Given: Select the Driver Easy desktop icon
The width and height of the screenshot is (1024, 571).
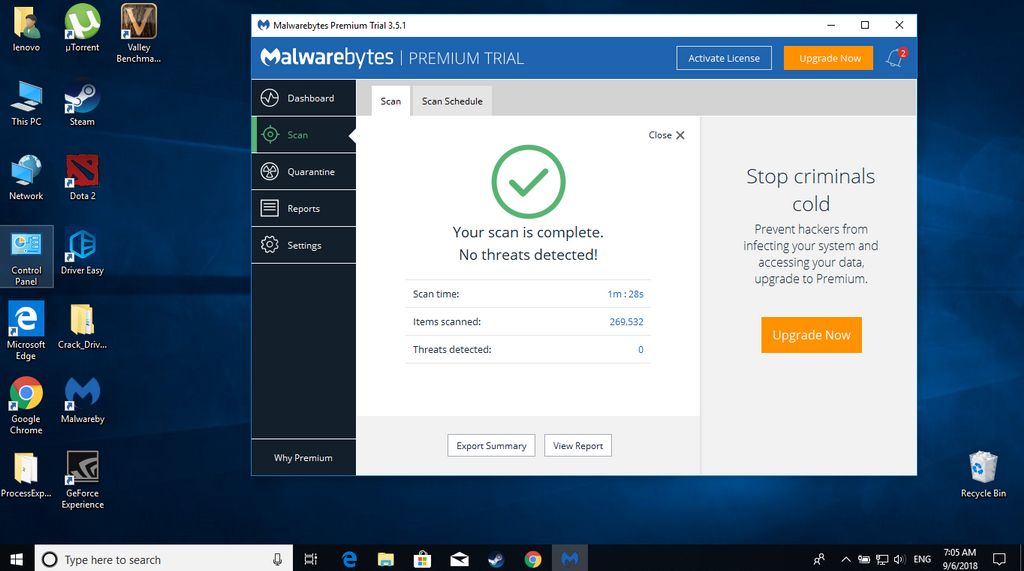Looking at the screenshot, I should [x=82, y=252].
